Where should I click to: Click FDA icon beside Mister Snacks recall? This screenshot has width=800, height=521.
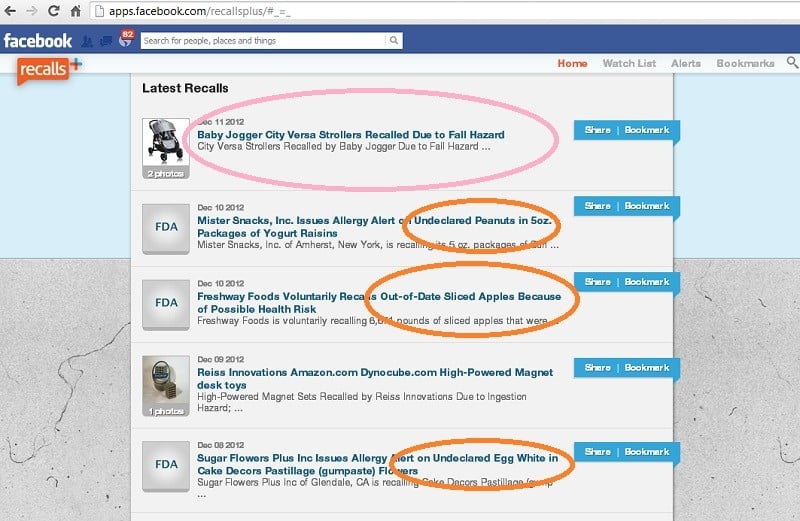166,228
